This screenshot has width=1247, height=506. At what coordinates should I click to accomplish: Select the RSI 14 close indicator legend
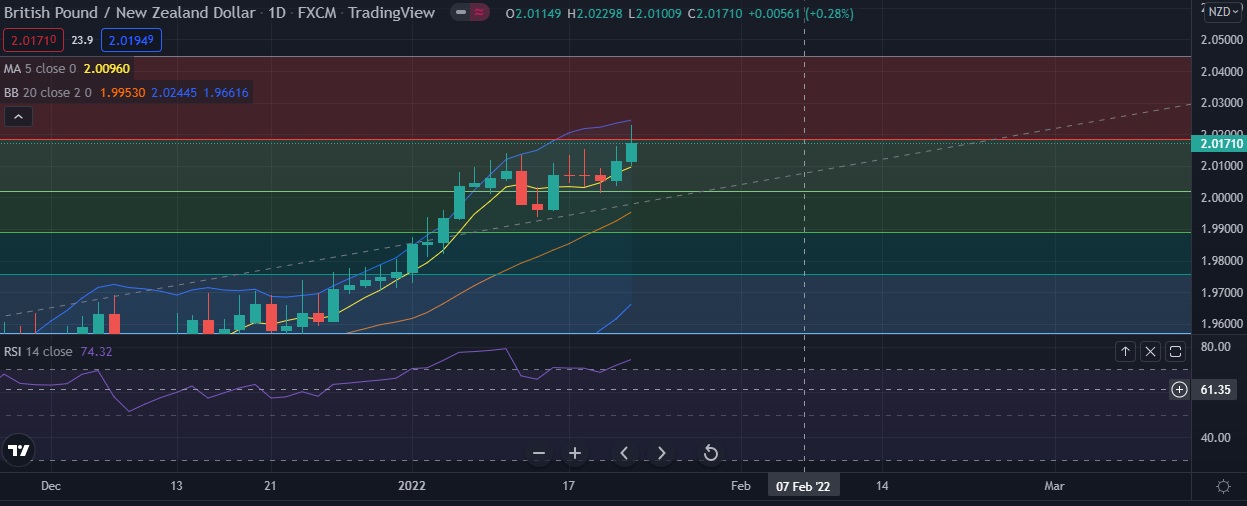coord(38,351)
